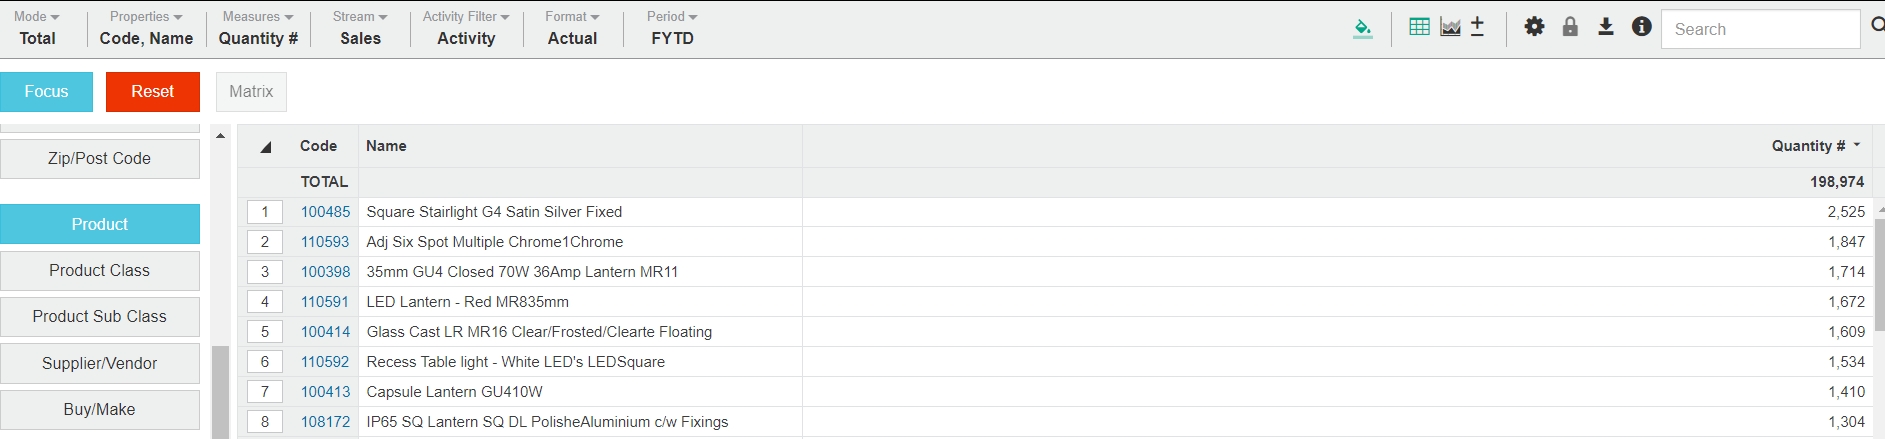
Task: Open the area chart view icon
Action: click(x=1450, y=27)
